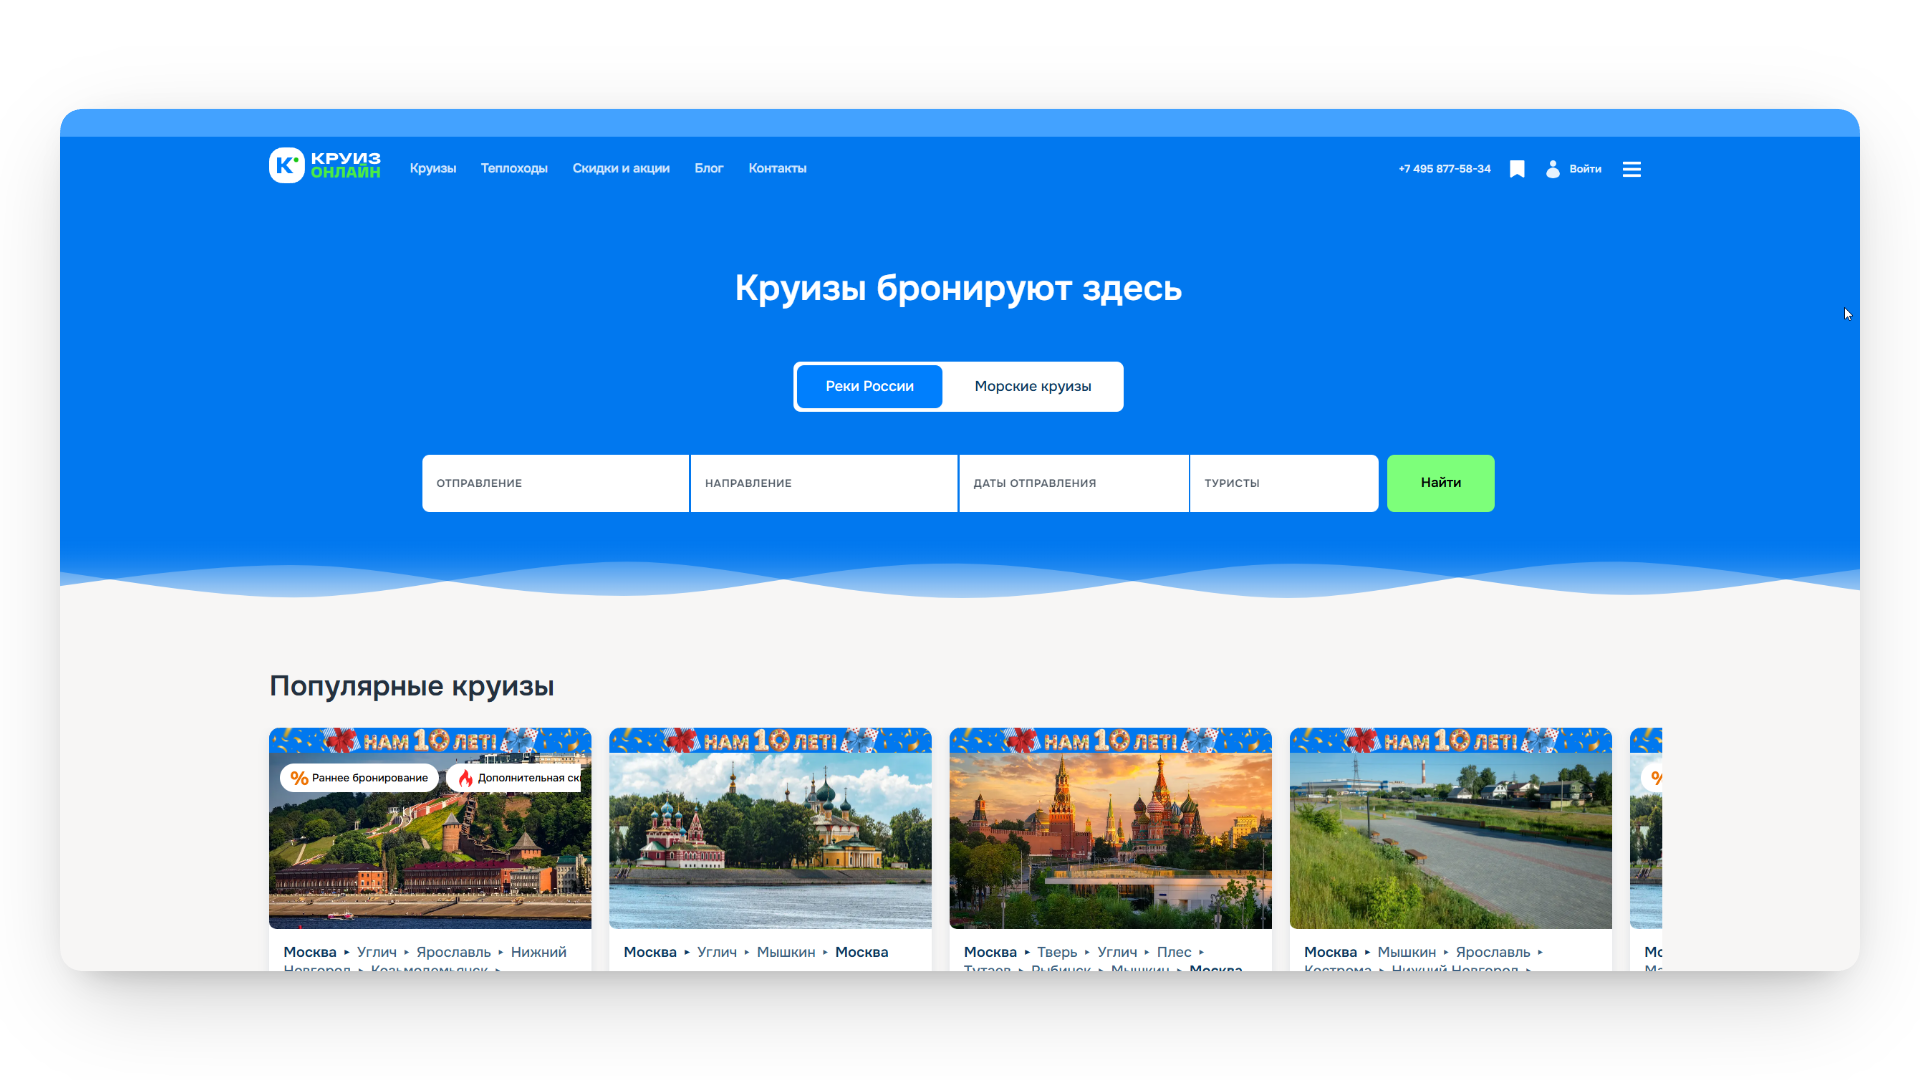Go to Скидки и акции
1920x1080 pixels.
tap(621, 168)
